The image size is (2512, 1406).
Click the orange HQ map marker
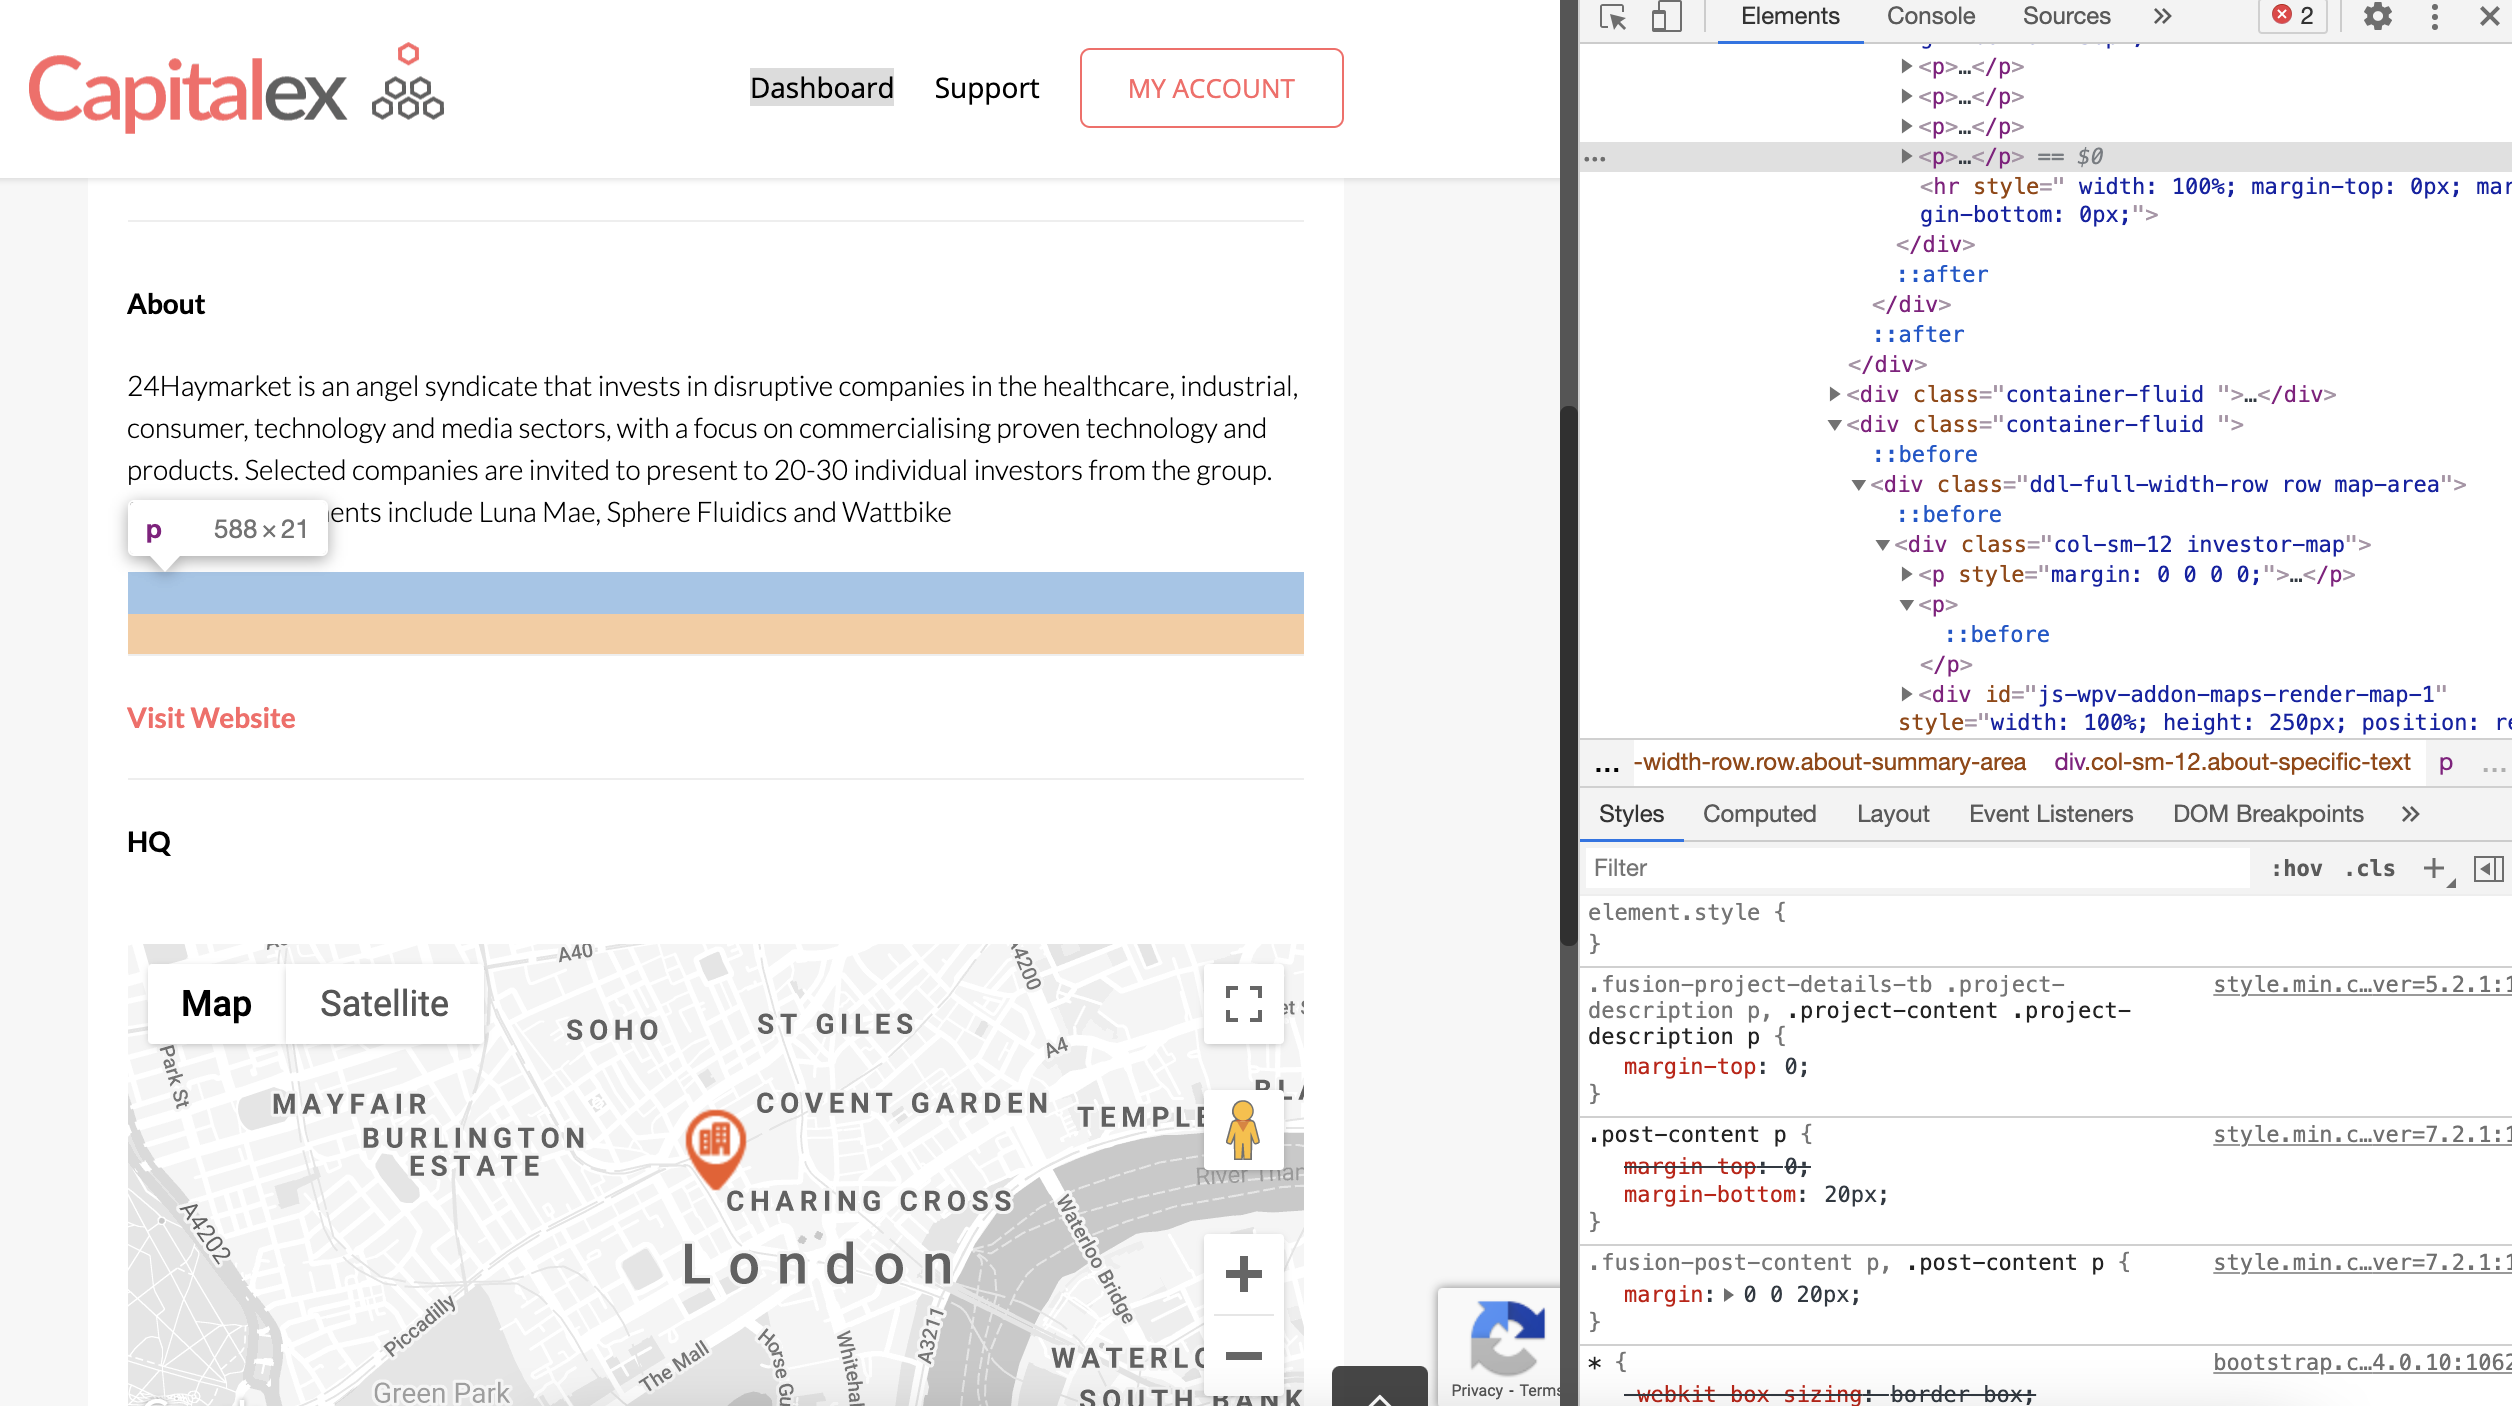pyautogui.click(x=715, y=1148)
